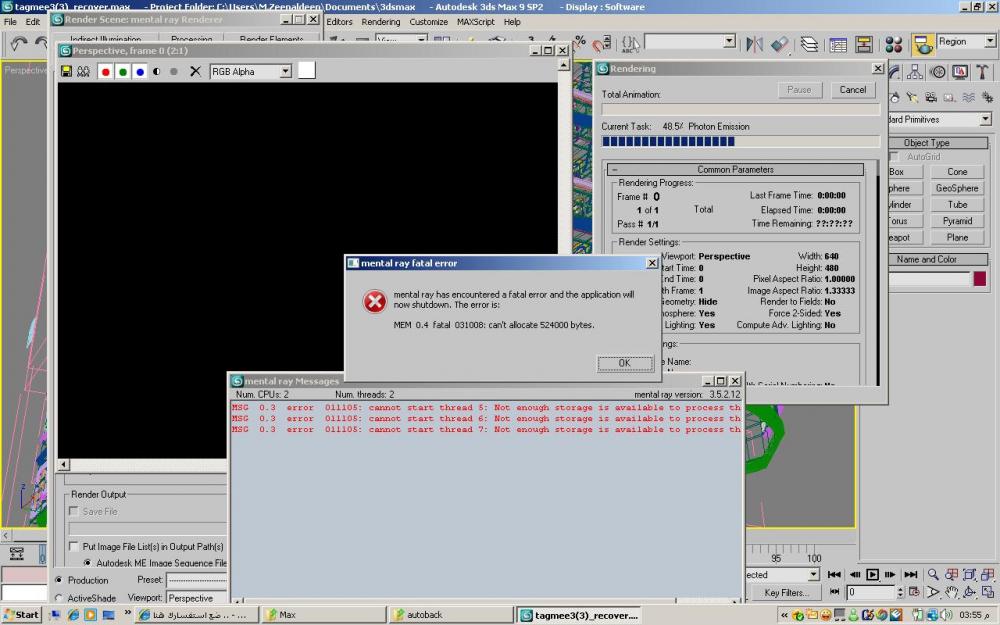
Task: Click the Tube primitive button
Action: coord(957,205)
